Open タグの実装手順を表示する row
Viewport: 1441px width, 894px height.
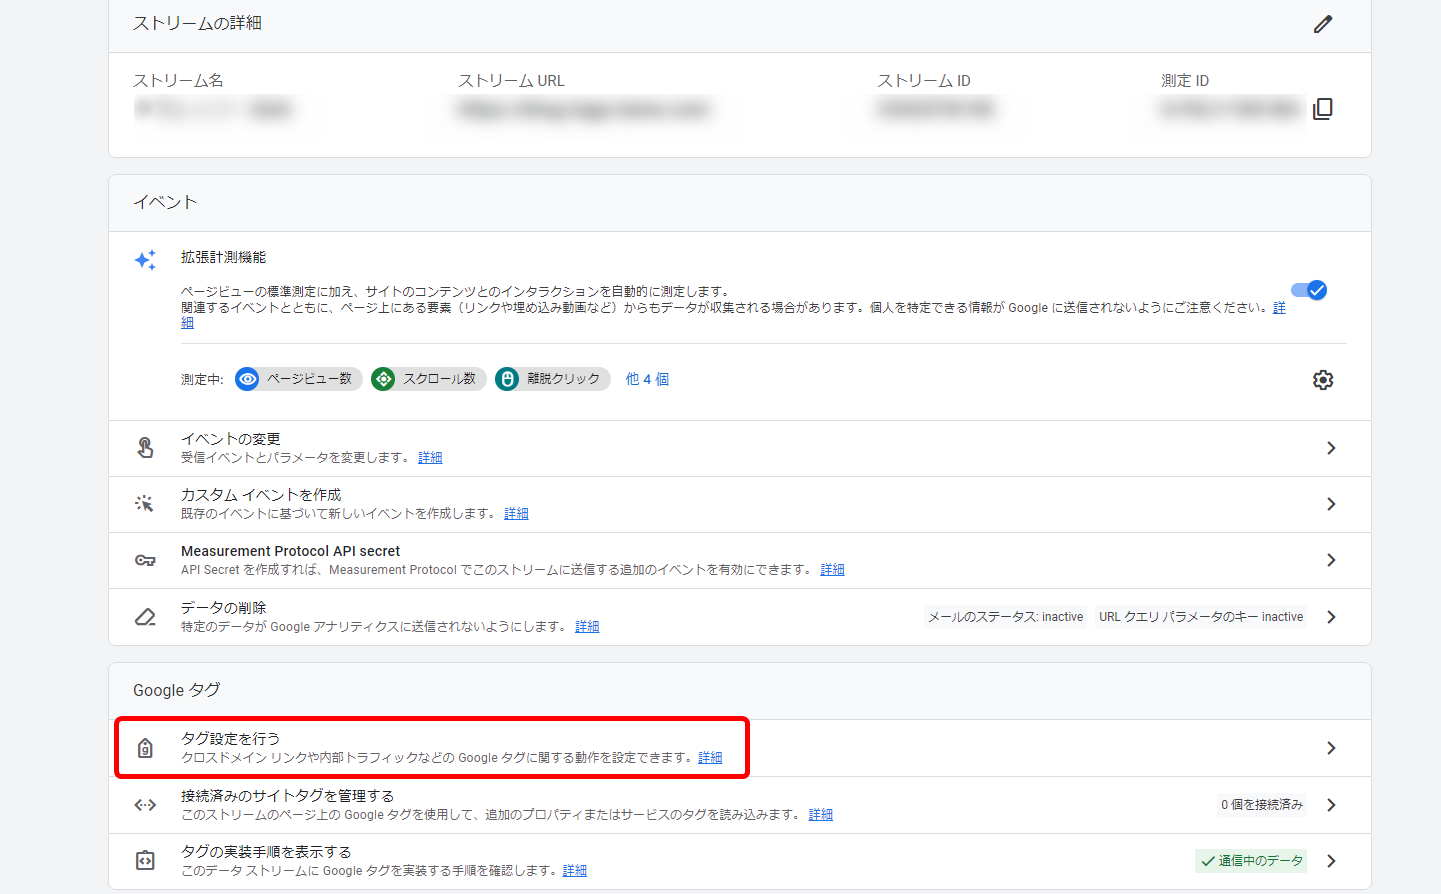point(740,861)
